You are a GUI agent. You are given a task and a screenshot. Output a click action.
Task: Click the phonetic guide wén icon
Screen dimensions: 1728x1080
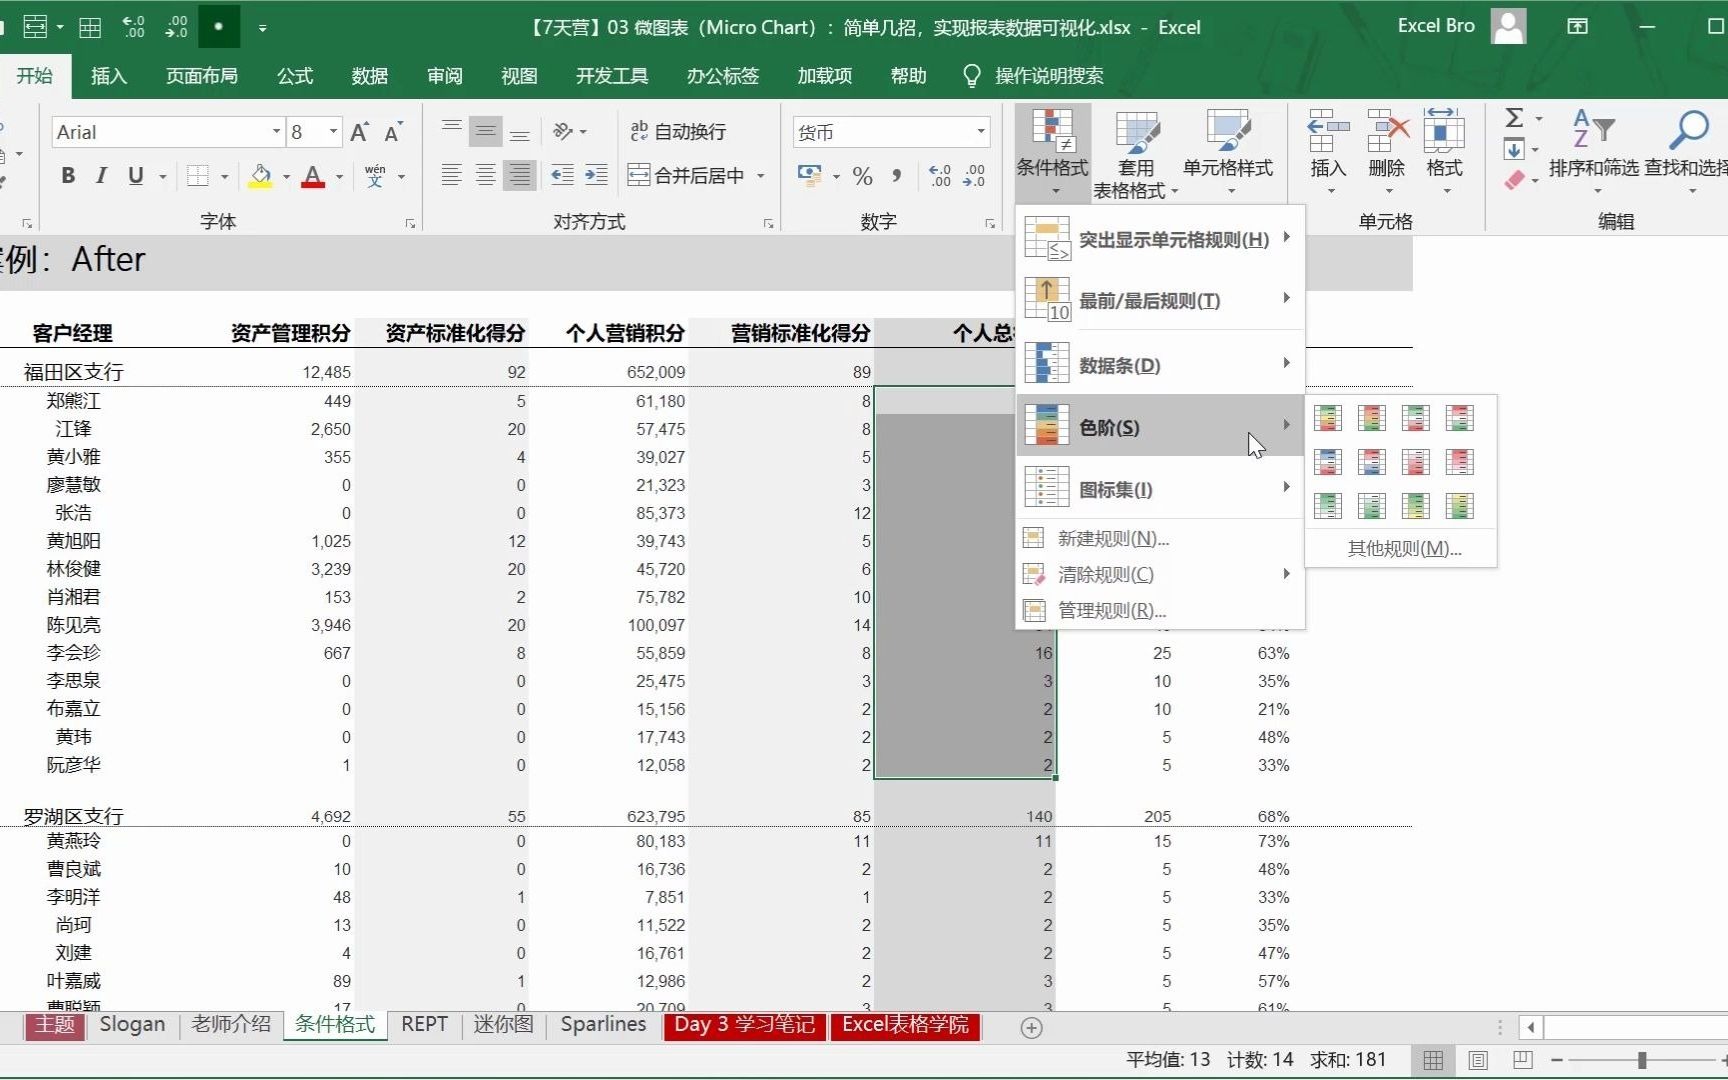(375, 176)
